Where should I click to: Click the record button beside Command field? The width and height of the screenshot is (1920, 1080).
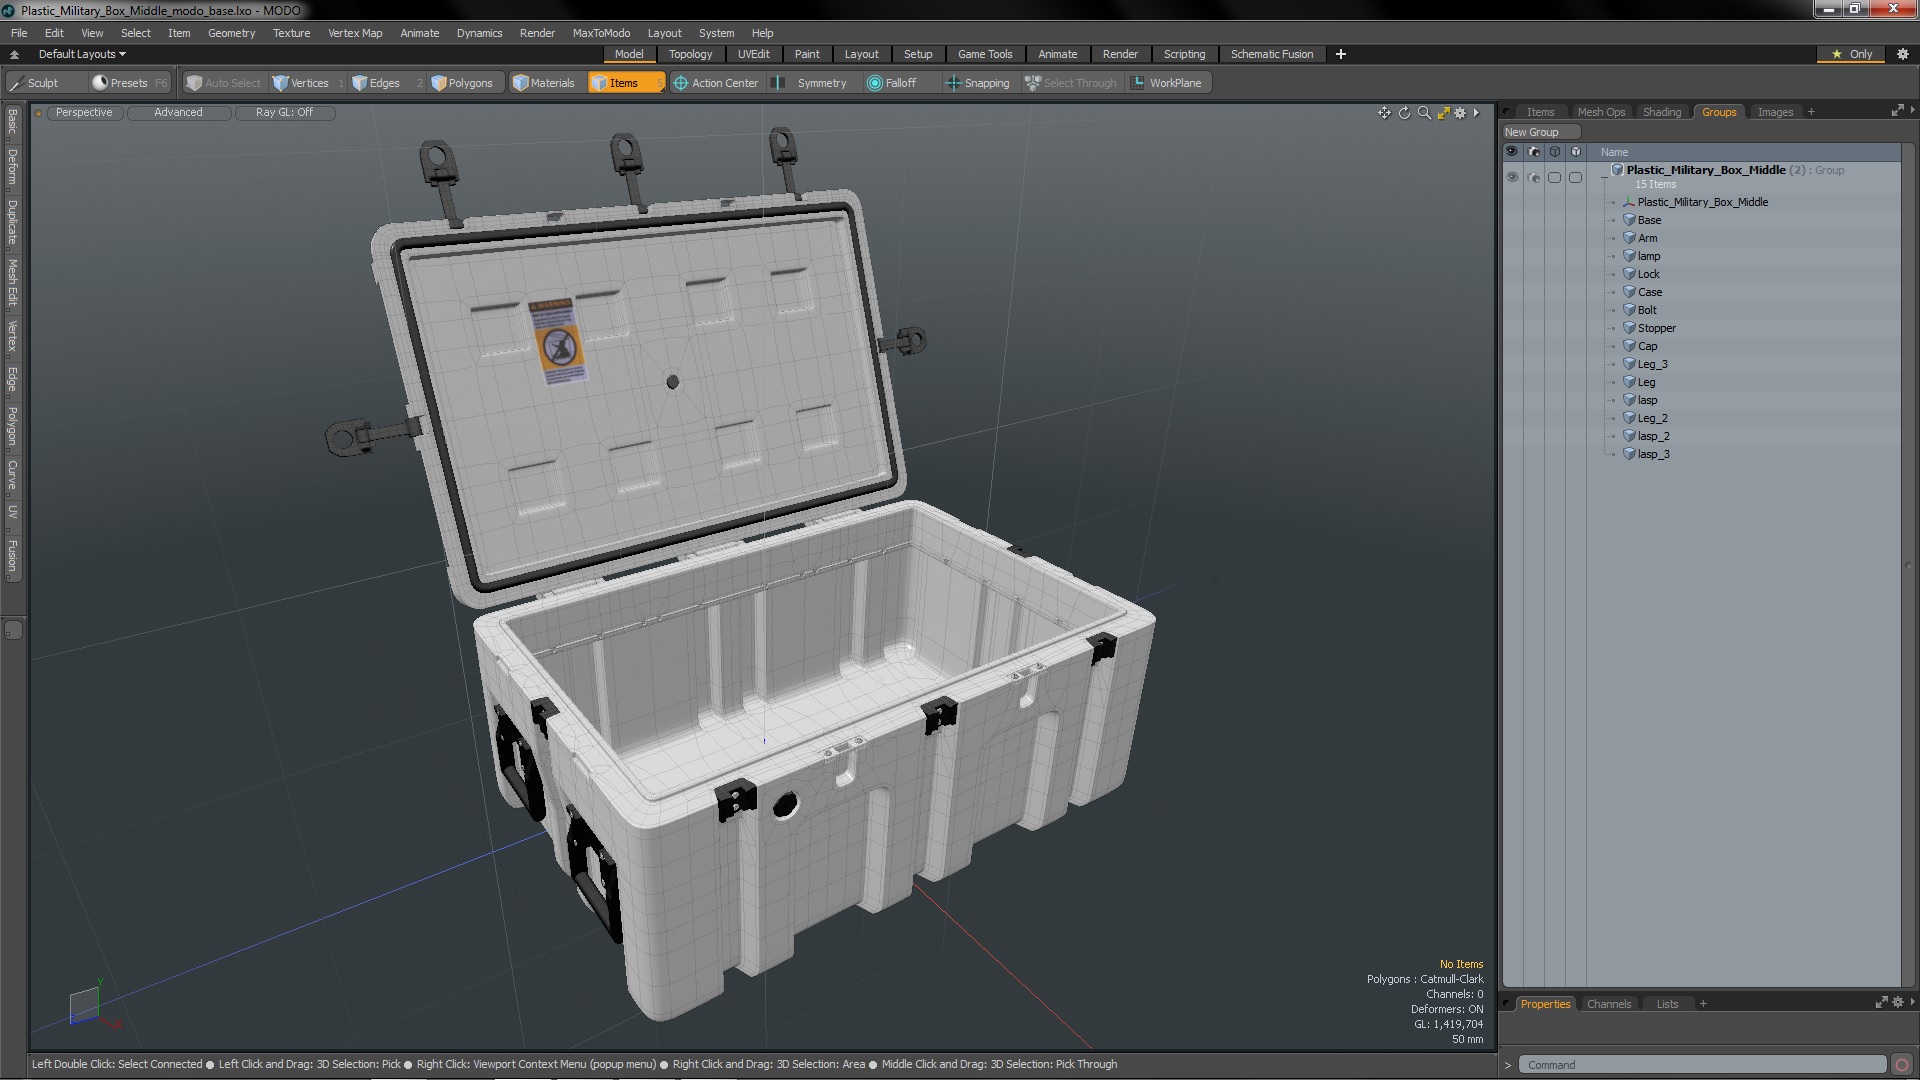point(1902,1065)
